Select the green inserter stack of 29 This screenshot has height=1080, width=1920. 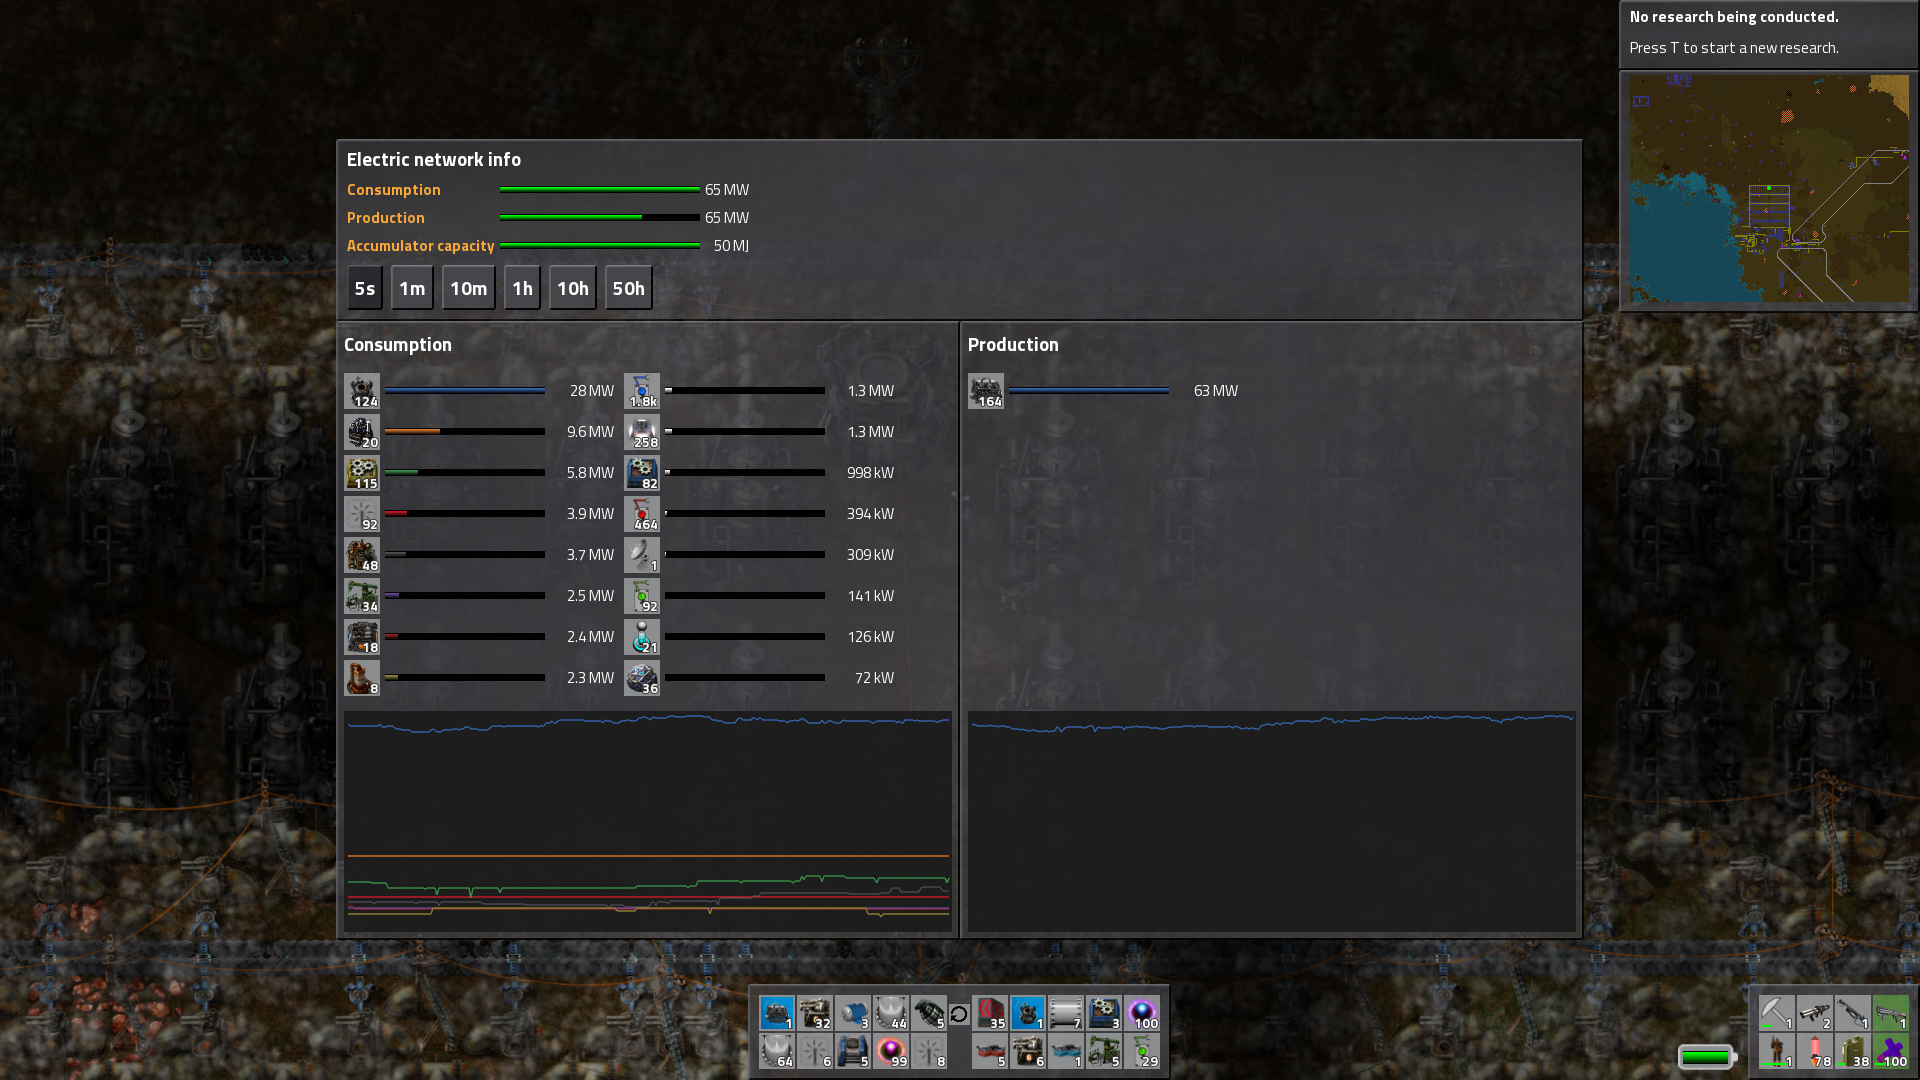coord(1142,1051)
